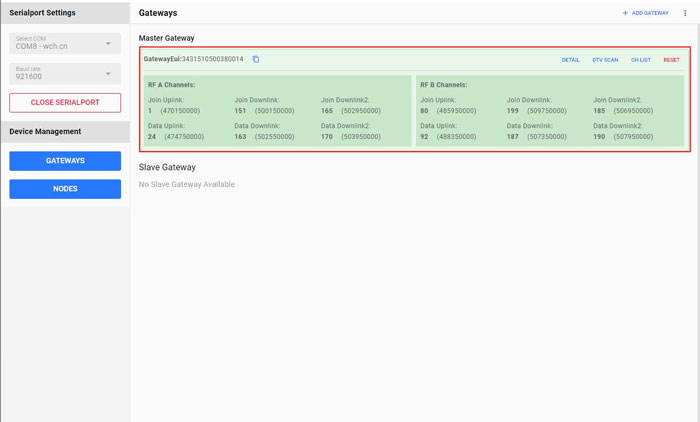Click the Device Management header

[45, 131]
